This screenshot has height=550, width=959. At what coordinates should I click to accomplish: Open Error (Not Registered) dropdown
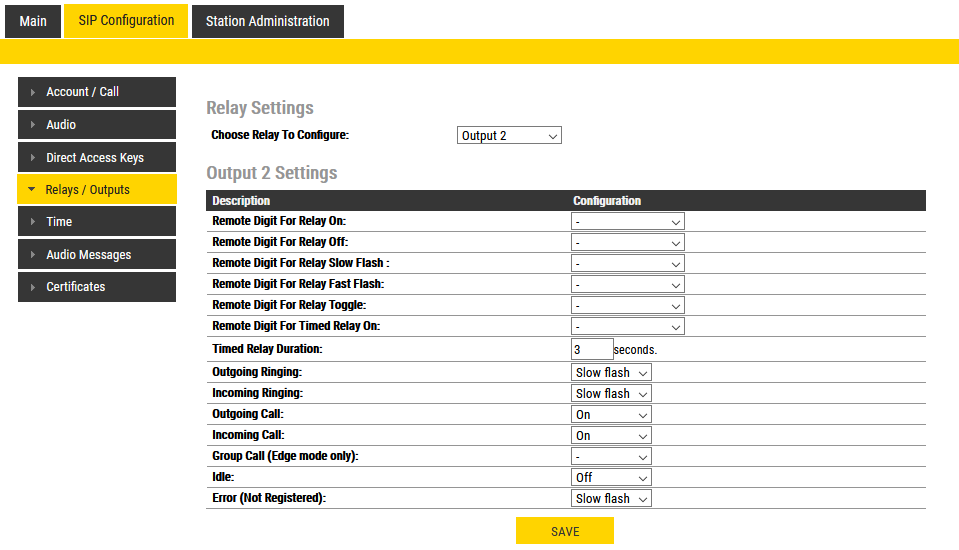coord(611,499)
